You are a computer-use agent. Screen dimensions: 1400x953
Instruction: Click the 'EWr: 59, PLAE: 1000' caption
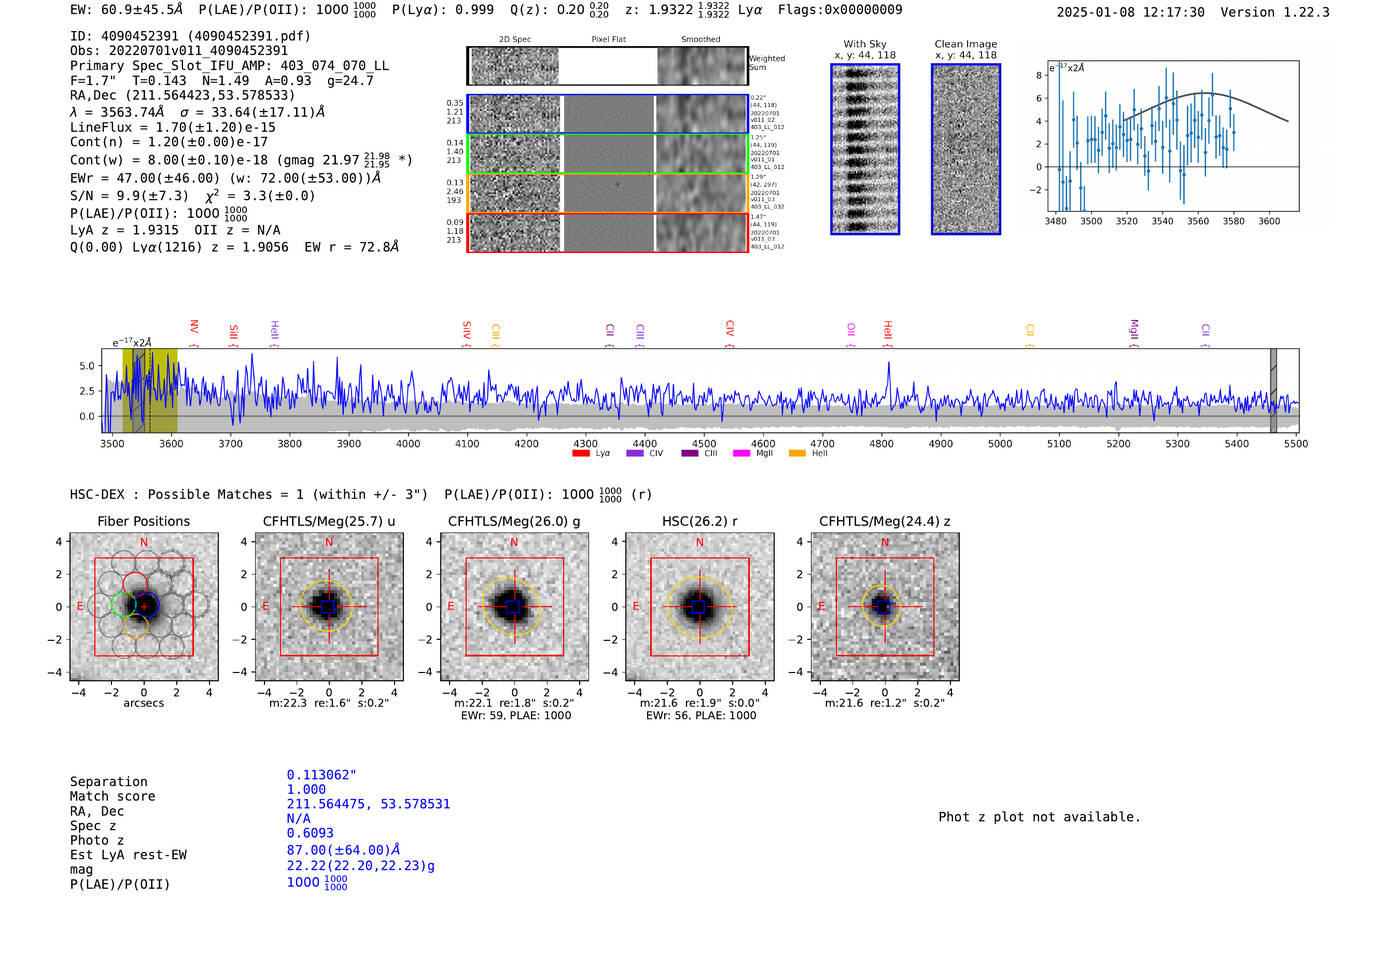515,715
